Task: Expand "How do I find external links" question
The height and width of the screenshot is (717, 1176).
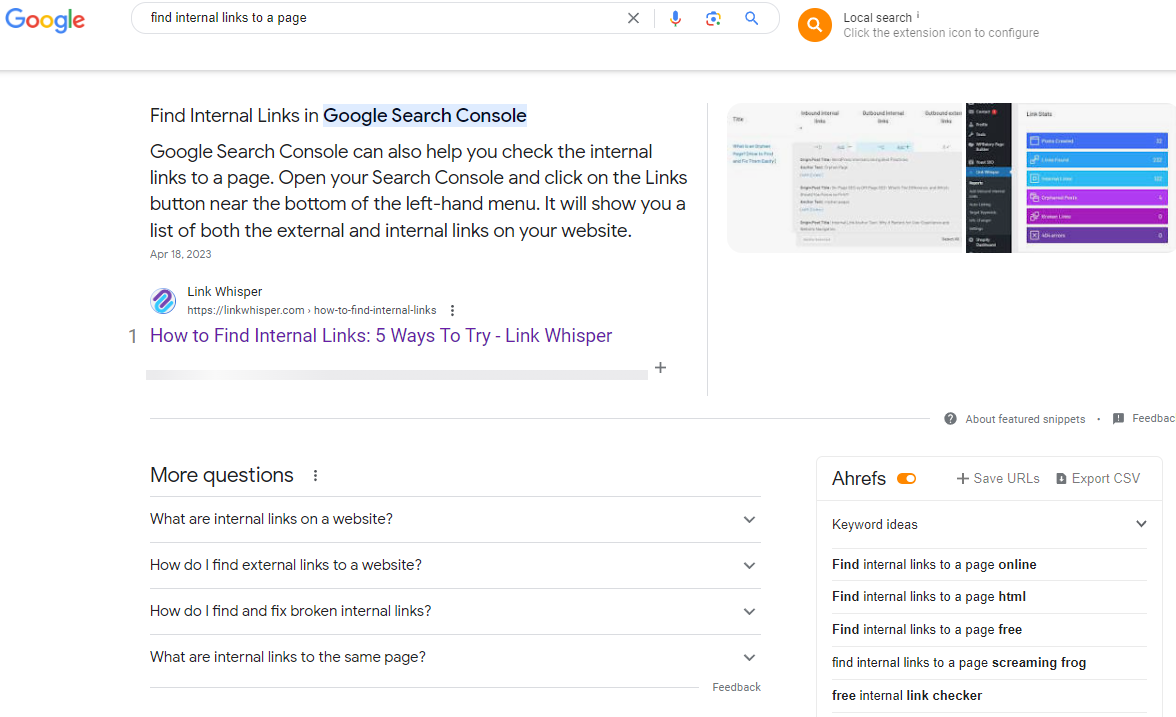Action: coord(749,566)
